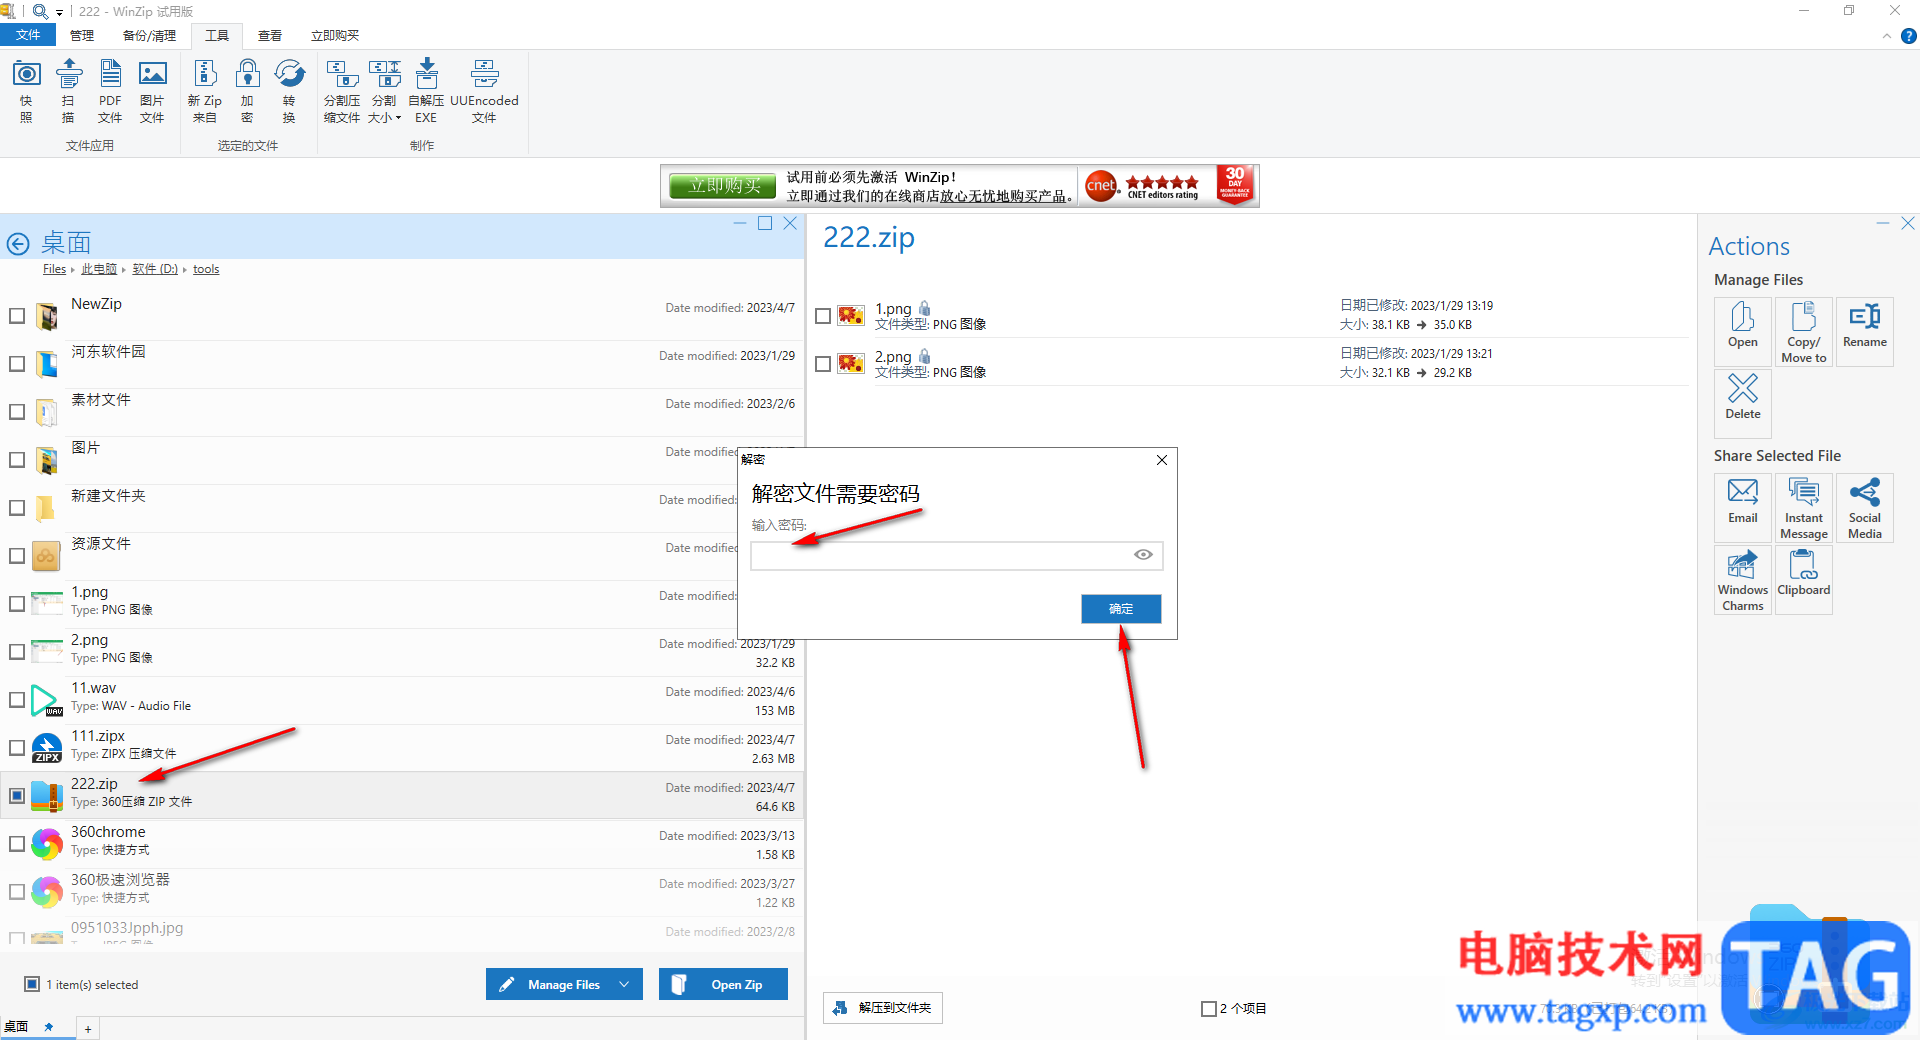This screenshot has height=1040, width=1920.
Task: Click the 分割压缩文件 icon
Action: pyautogui.click(x=342, y=90)
